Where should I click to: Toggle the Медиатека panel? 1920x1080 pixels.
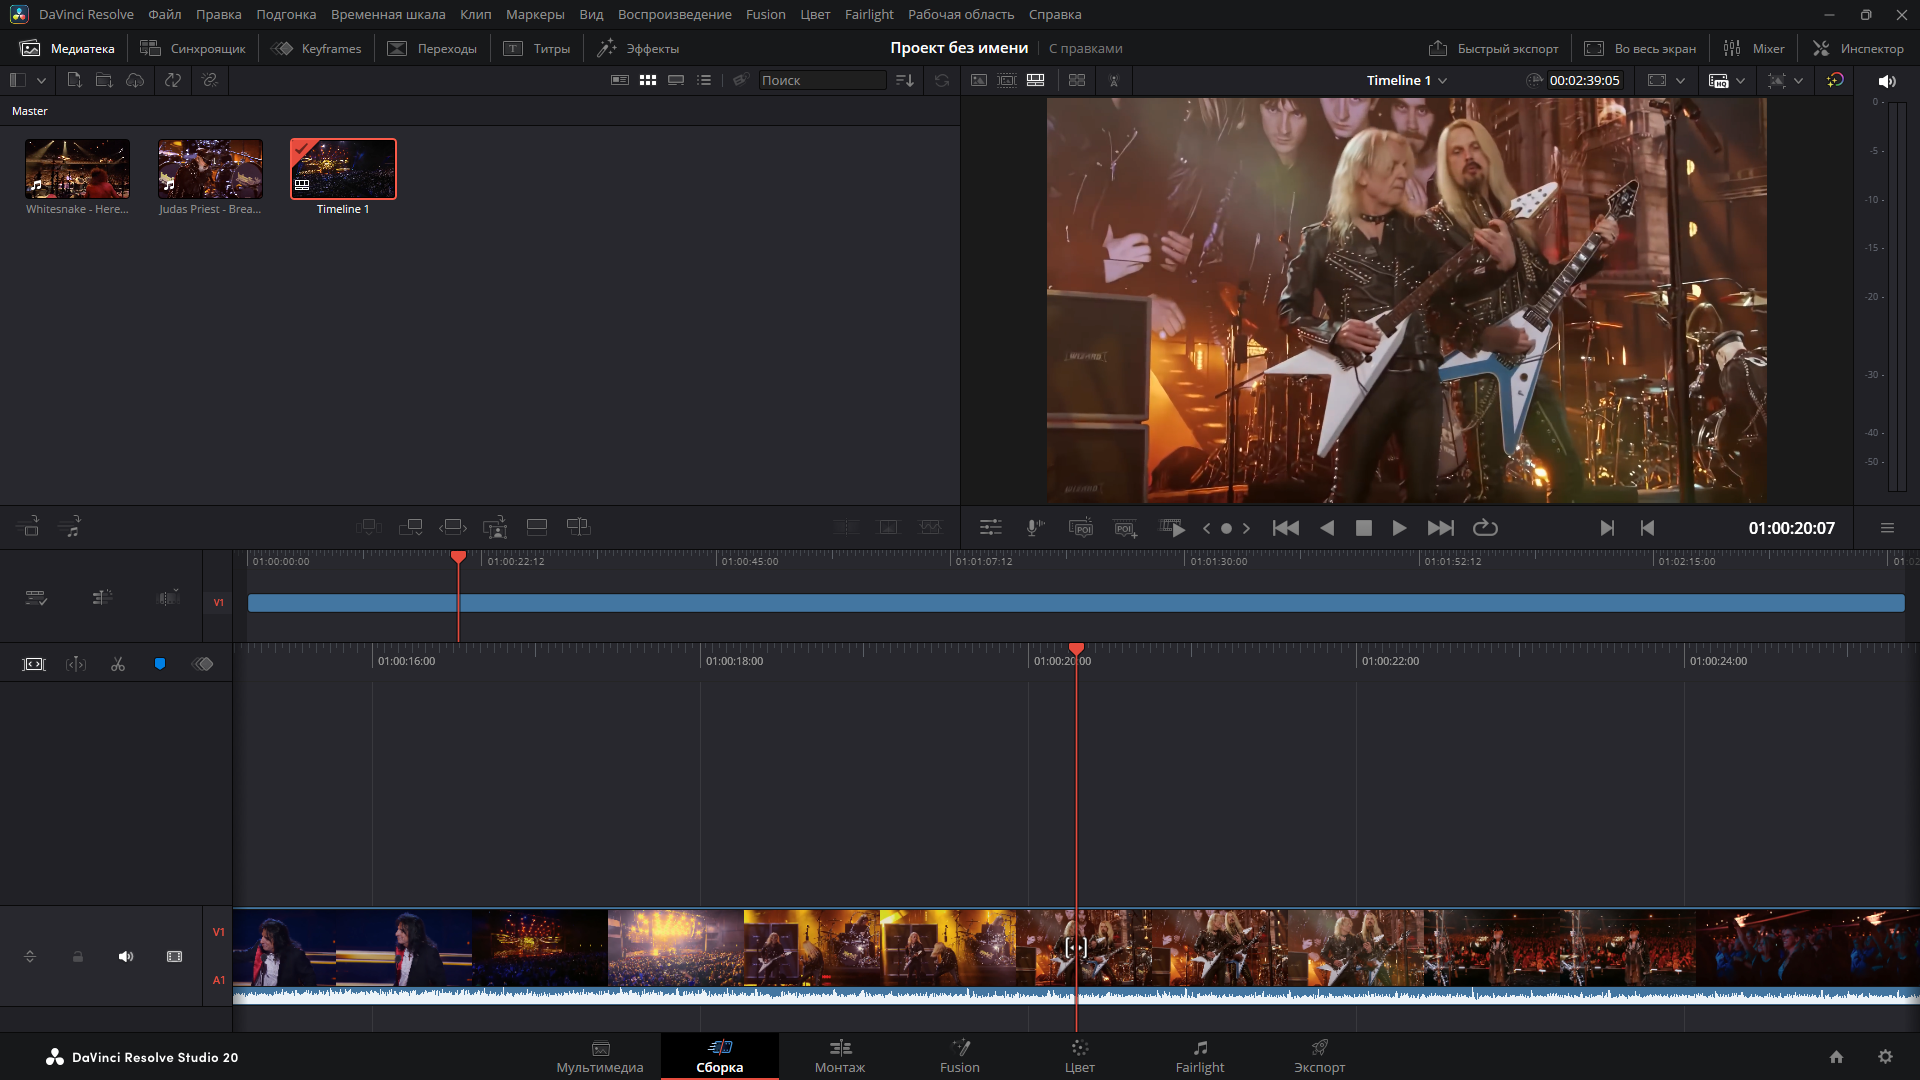(x=68, y=48)
